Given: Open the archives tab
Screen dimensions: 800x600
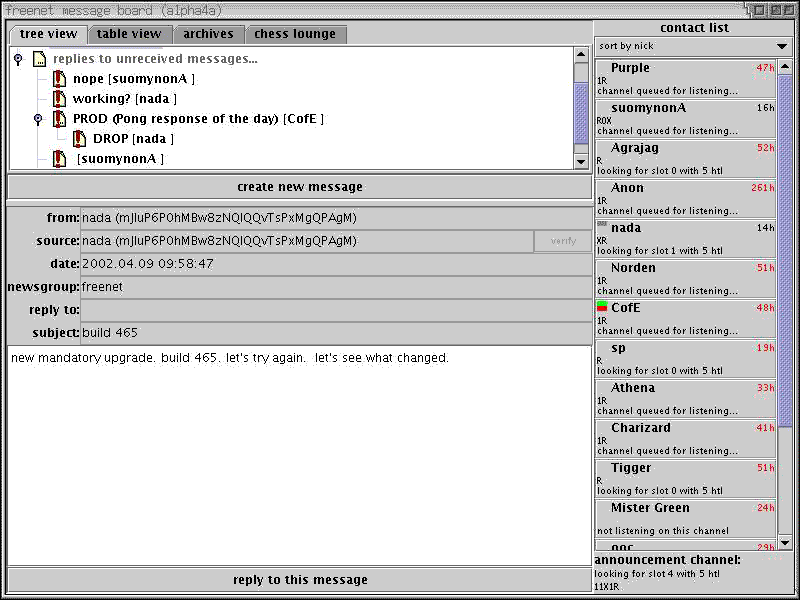Looking at the screenshot, I should click(x=208, y=34).
